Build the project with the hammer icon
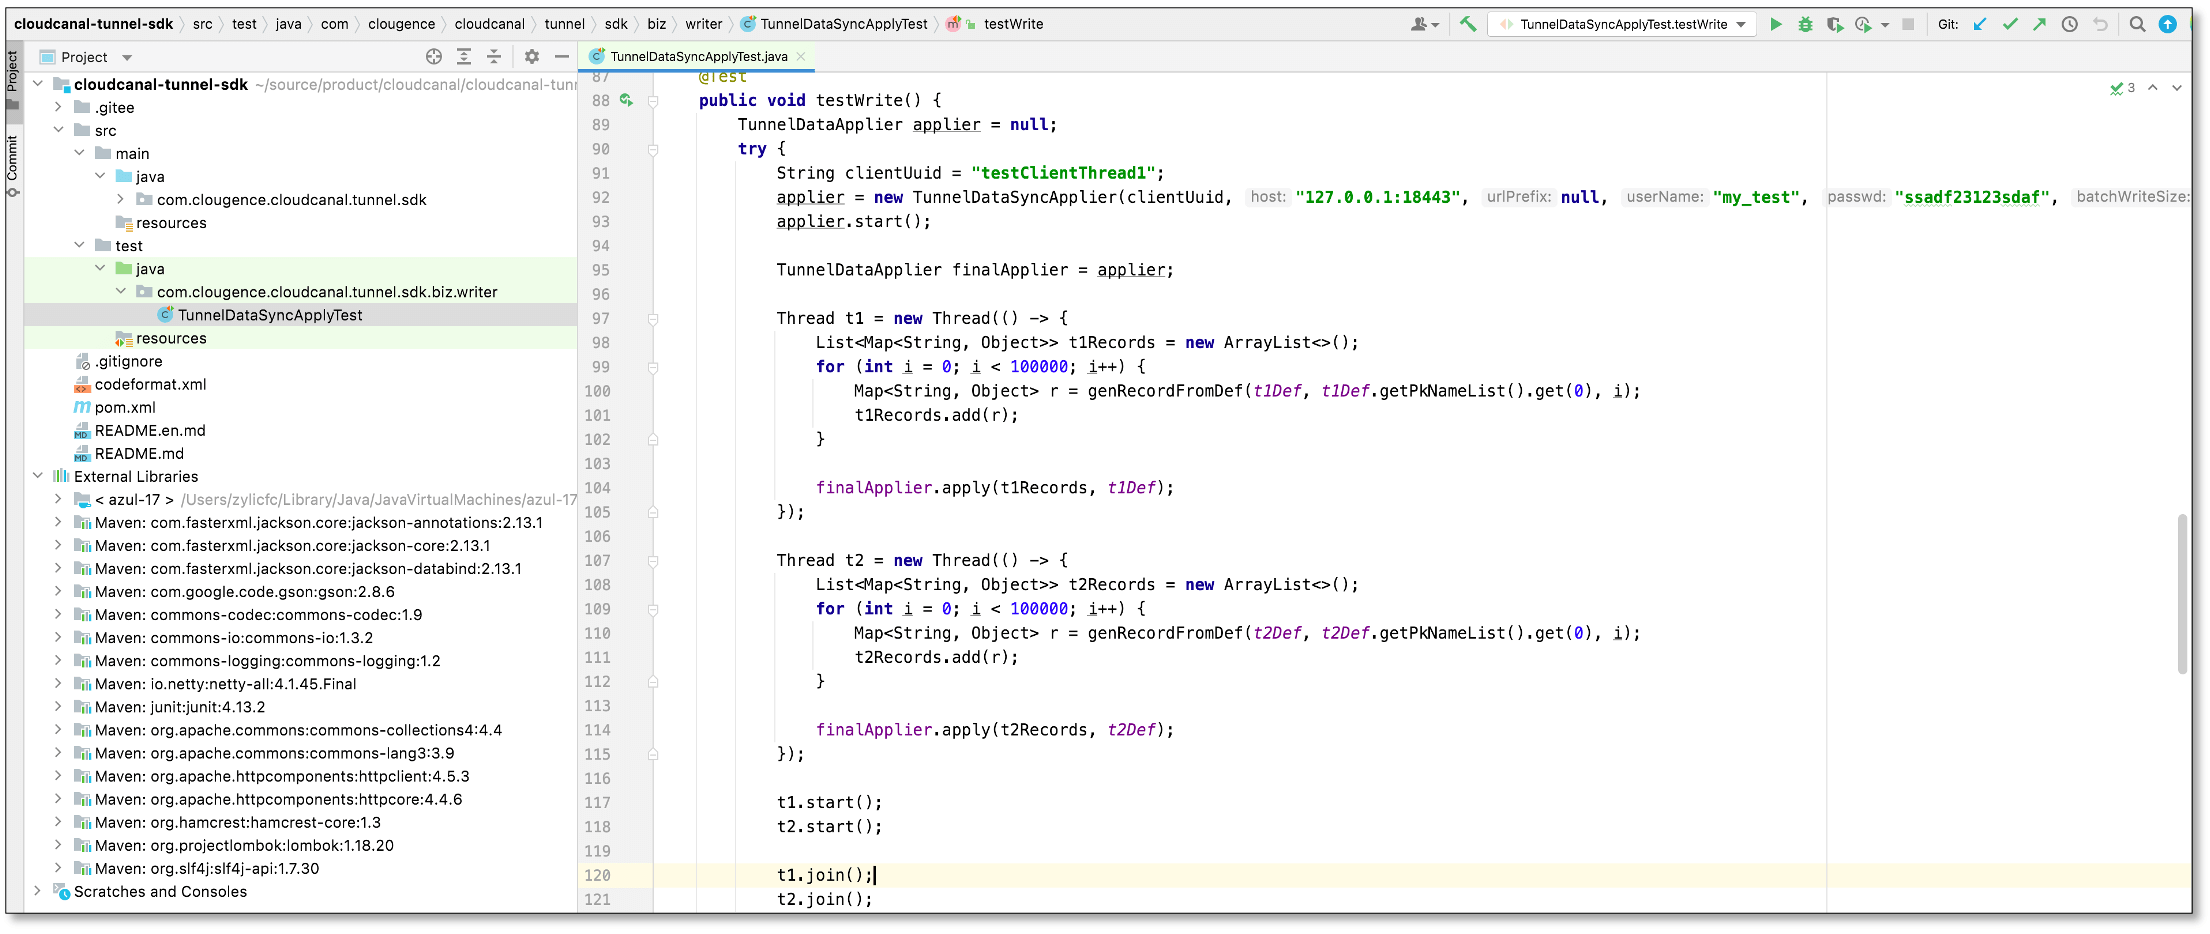 [x=1468, y=23]
